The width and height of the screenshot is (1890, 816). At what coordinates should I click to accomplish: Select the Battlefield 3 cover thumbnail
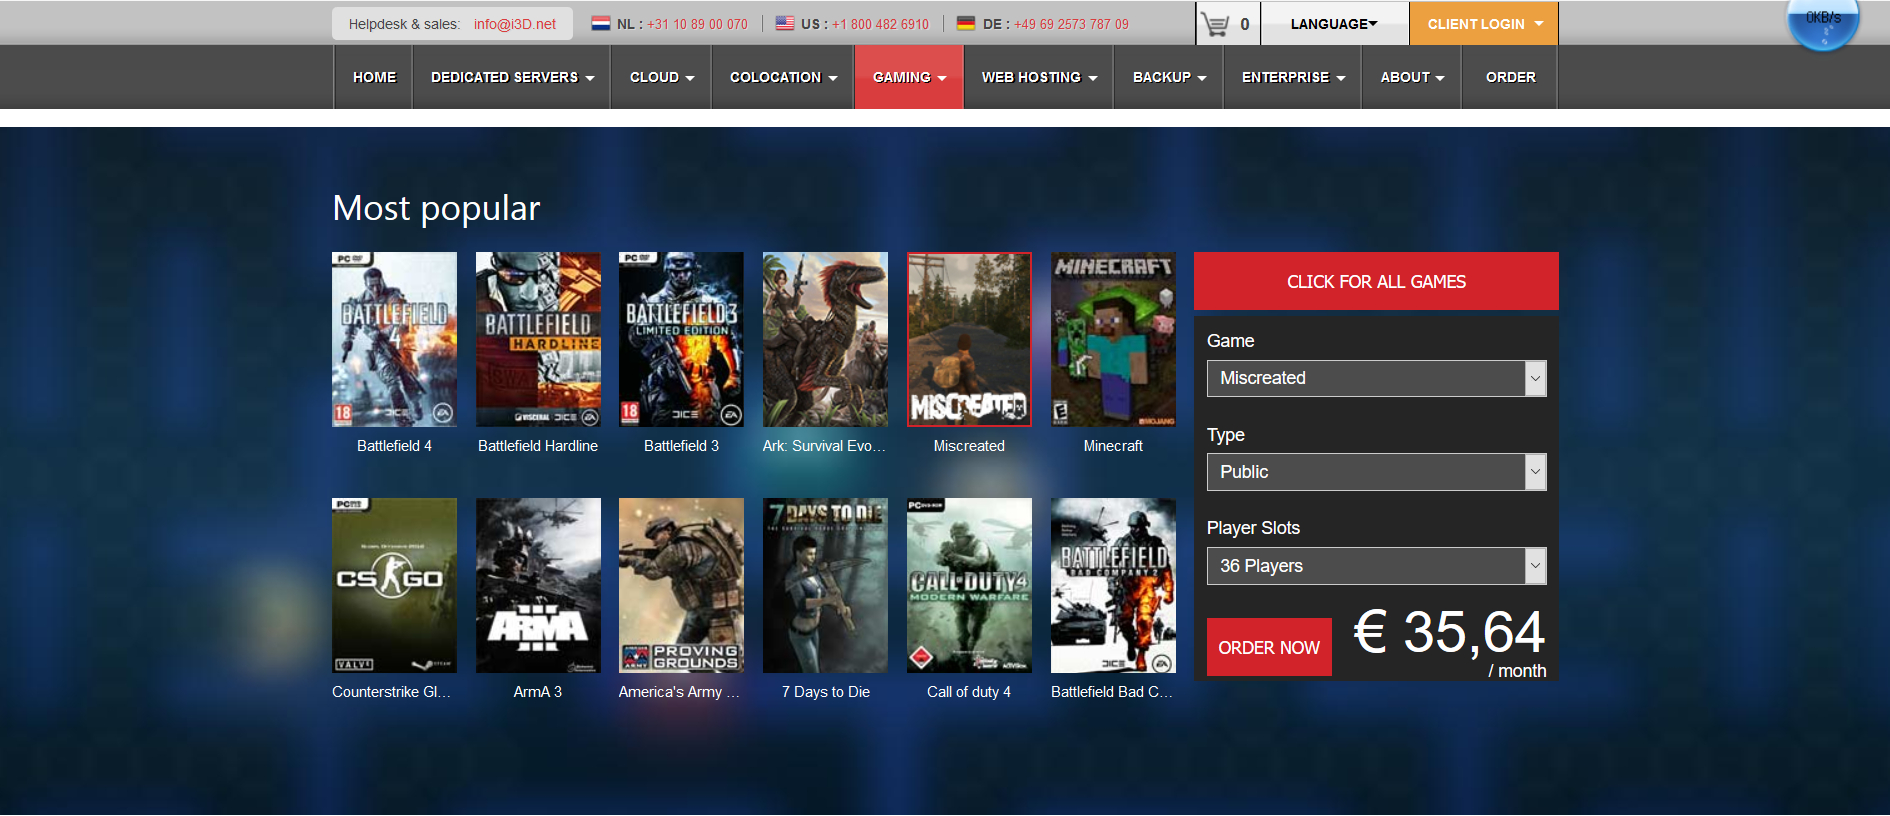coord(681,339)
